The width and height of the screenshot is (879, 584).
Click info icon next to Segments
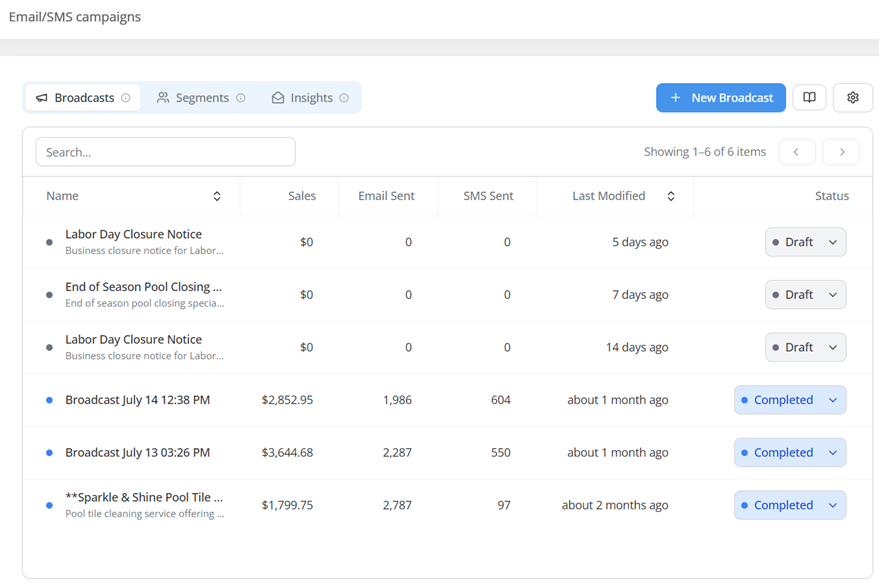(240, 98)
